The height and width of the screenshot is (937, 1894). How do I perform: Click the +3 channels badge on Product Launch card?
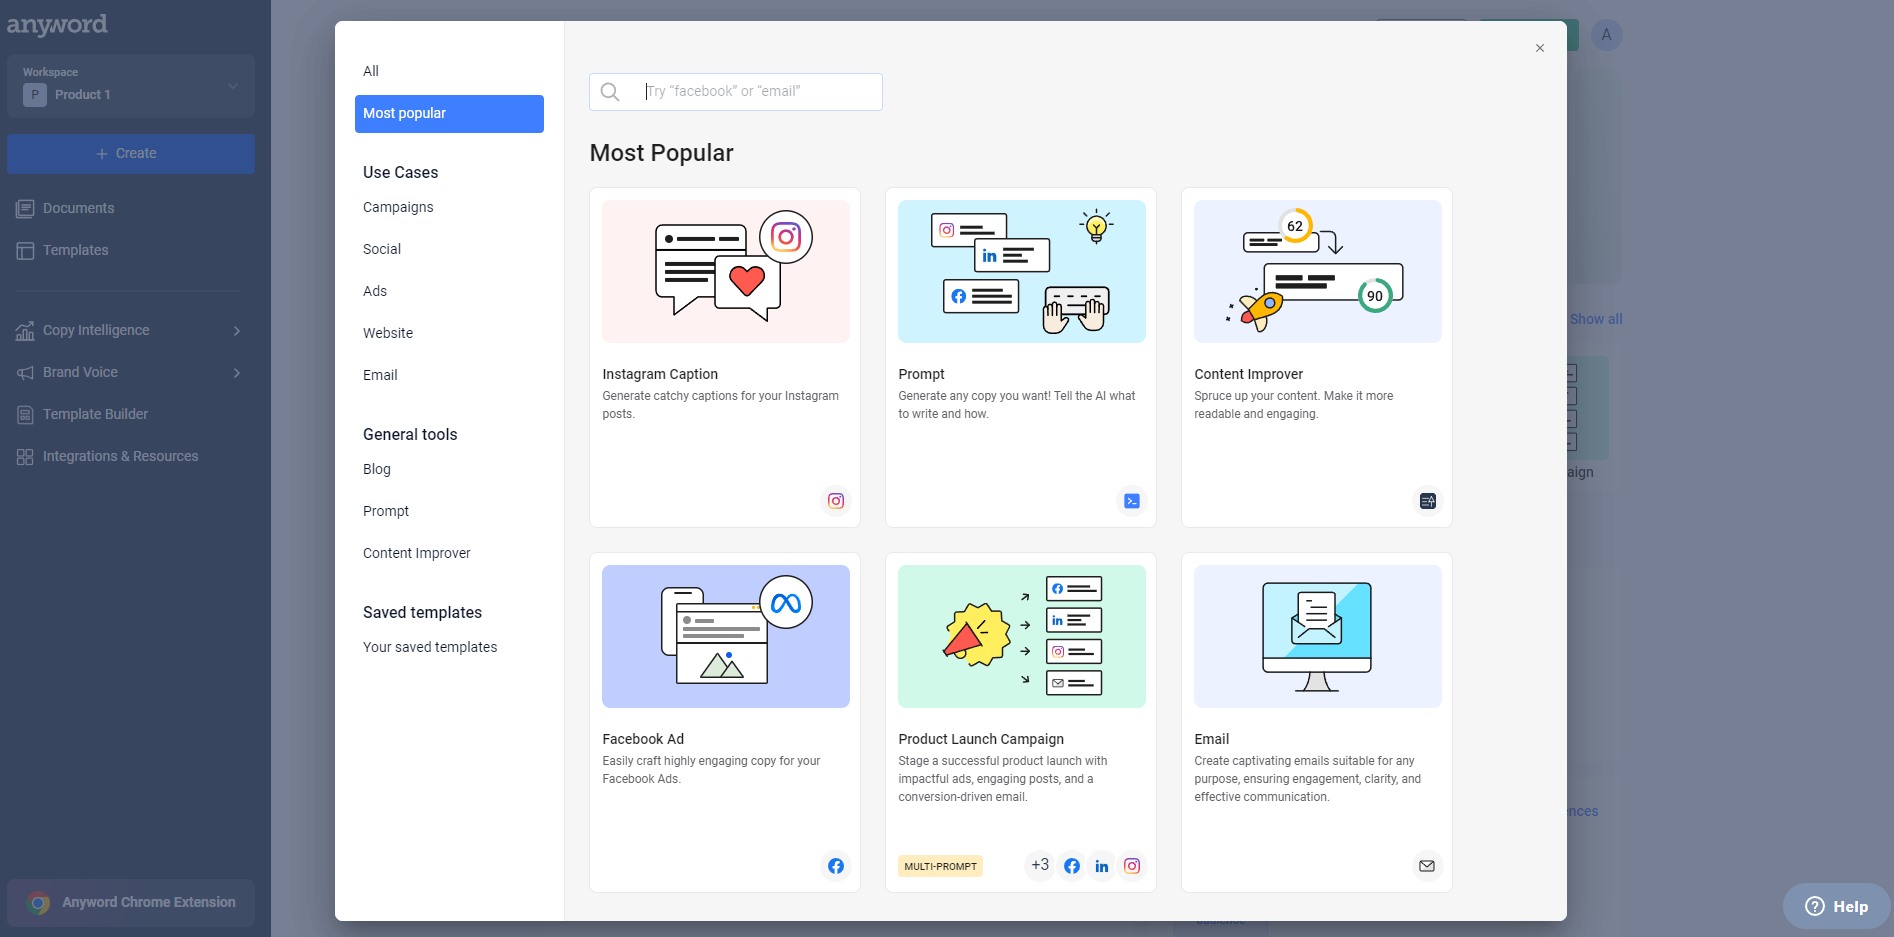coord(1040,865)
